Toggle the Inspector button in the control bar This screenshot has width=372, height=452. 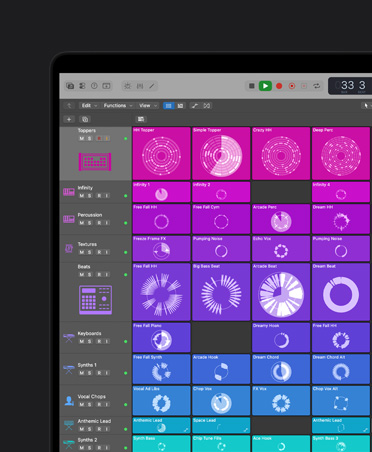tap(82, 86)
